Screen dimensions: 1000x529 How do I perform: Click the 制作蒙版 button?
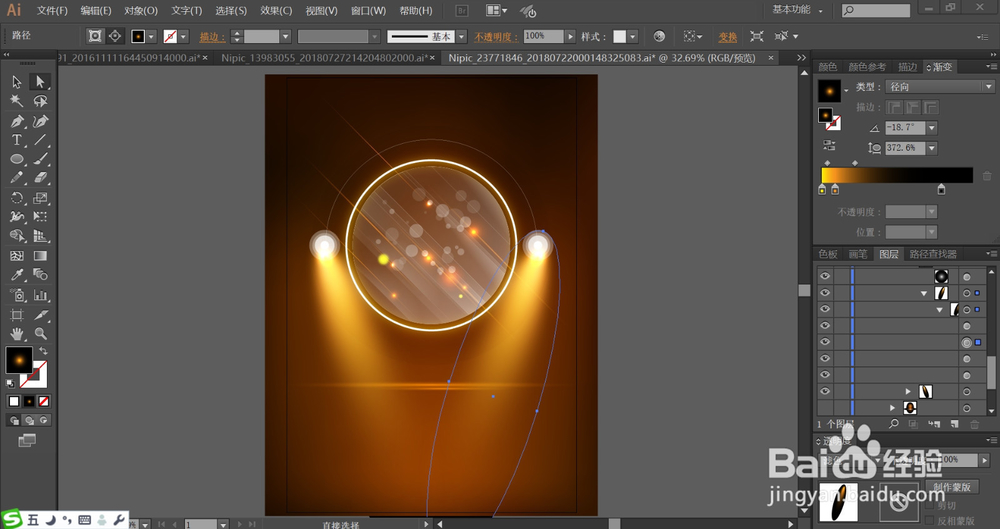952,486
